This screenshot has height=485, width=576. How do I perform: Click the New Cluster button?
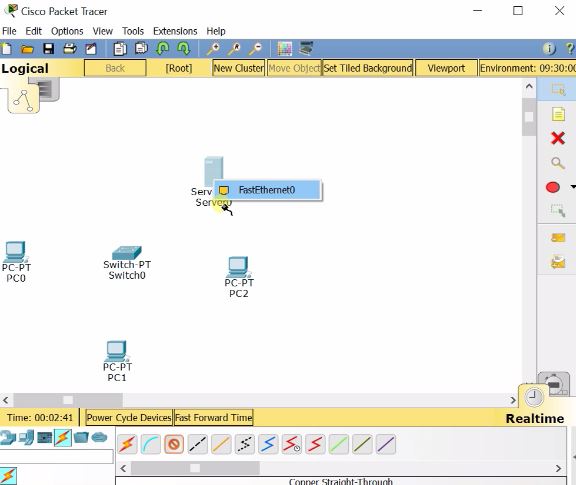(239, 68)
